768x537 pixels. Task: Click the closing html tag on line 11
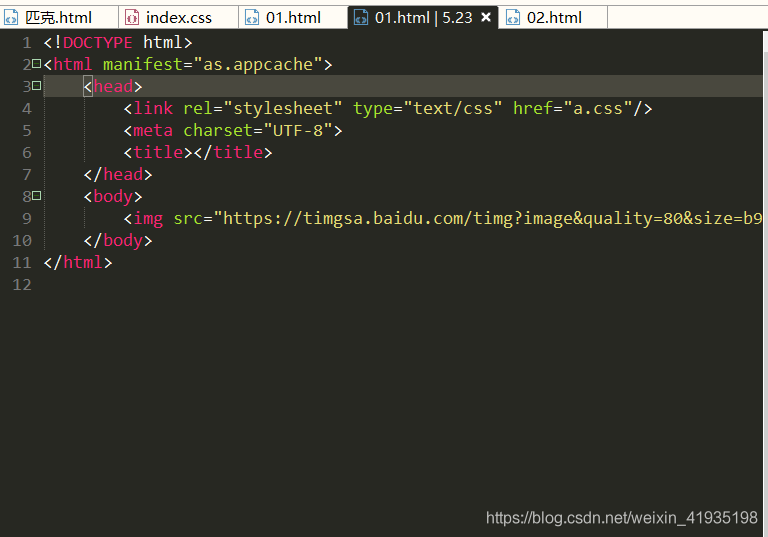tap(78, 263)
